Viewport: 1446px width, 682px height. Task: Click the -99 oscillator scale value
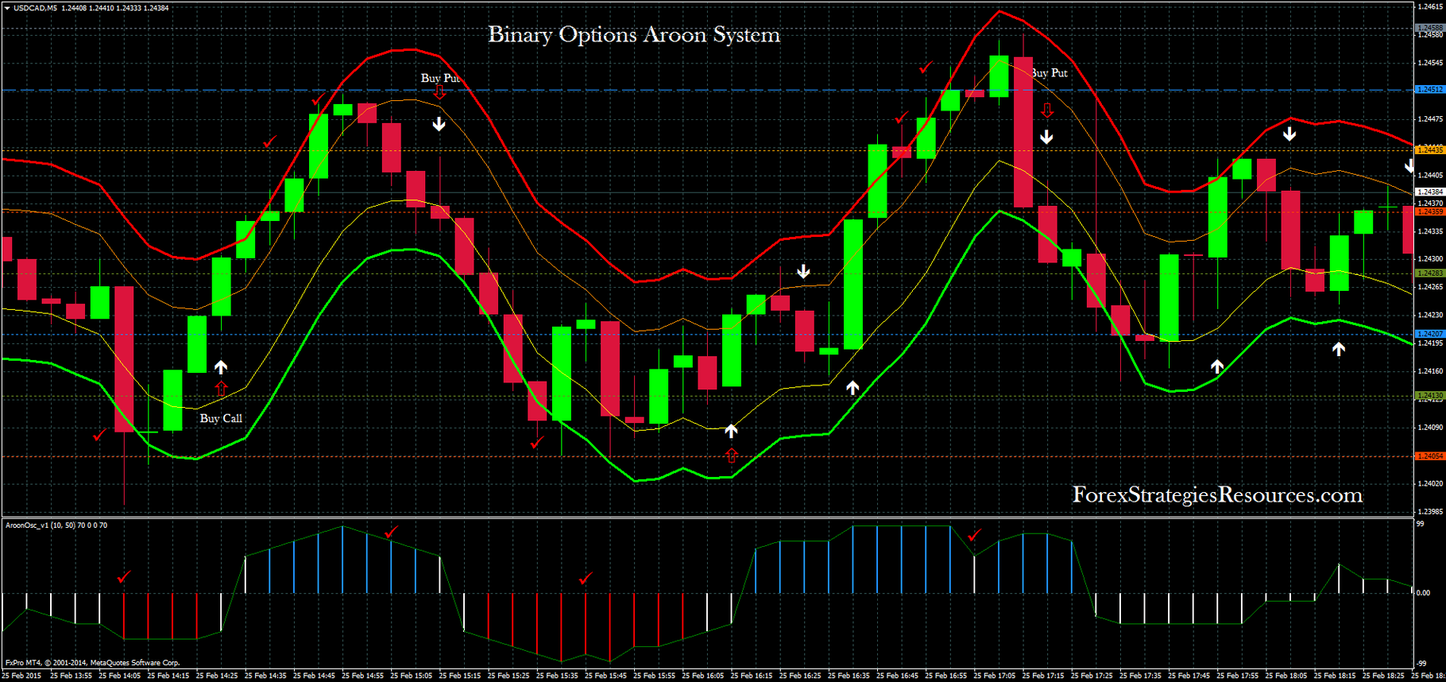tap(1423, 663)
